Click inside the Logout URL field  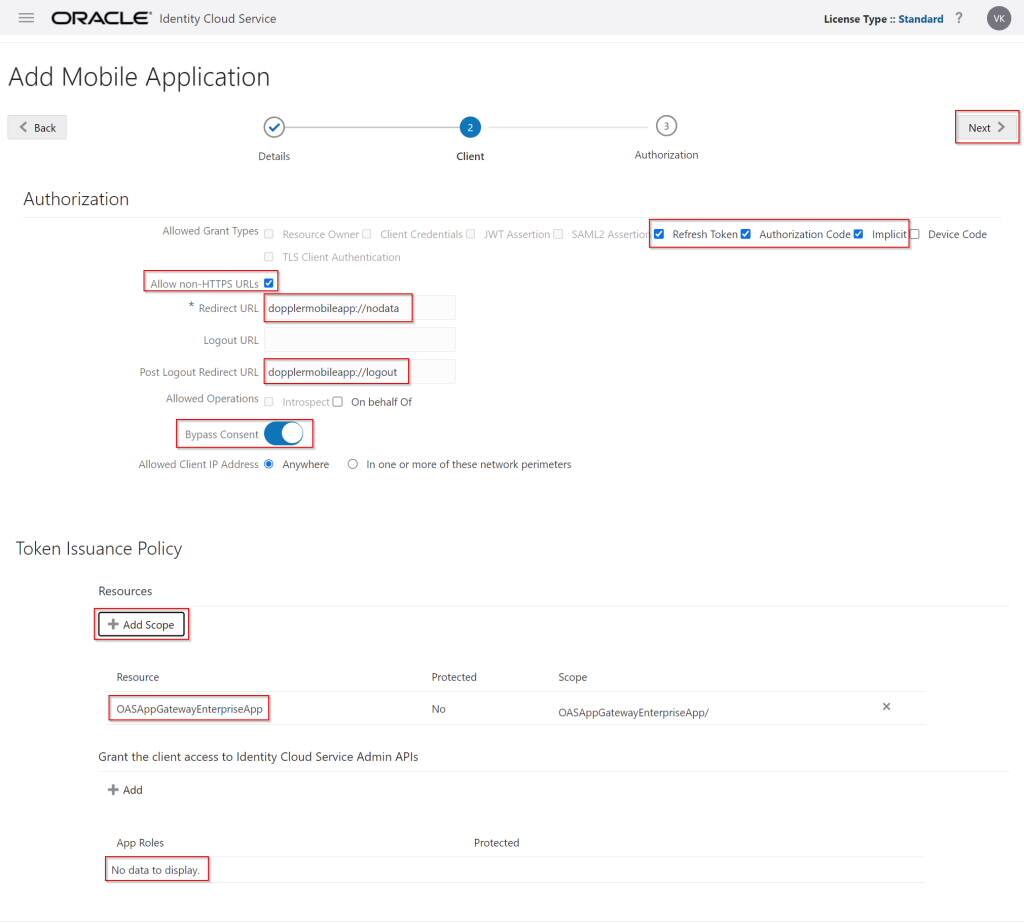(x=358, y=339)
